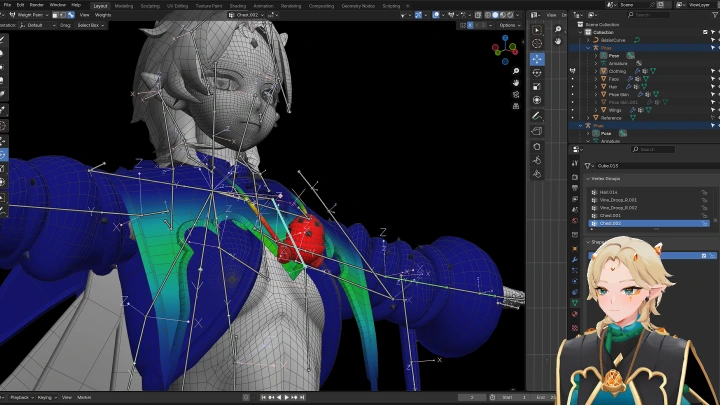Open the Playback menu in timeline
The image size is (720, 405).
(x=22, y=397)
